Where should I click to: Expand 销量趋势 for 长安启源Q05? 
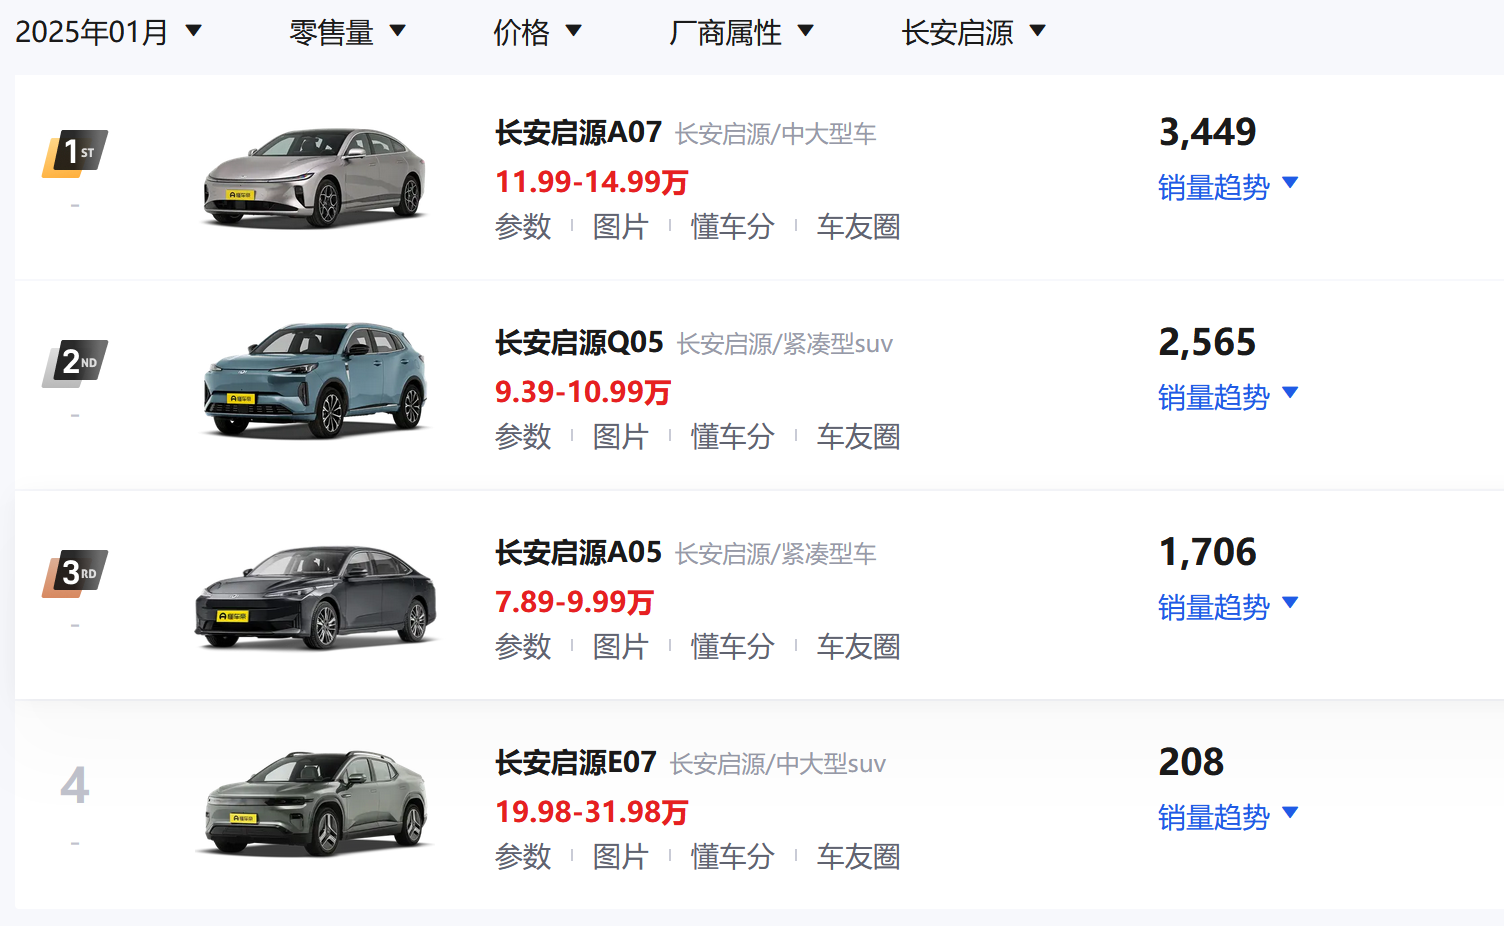click(1228, 396)
